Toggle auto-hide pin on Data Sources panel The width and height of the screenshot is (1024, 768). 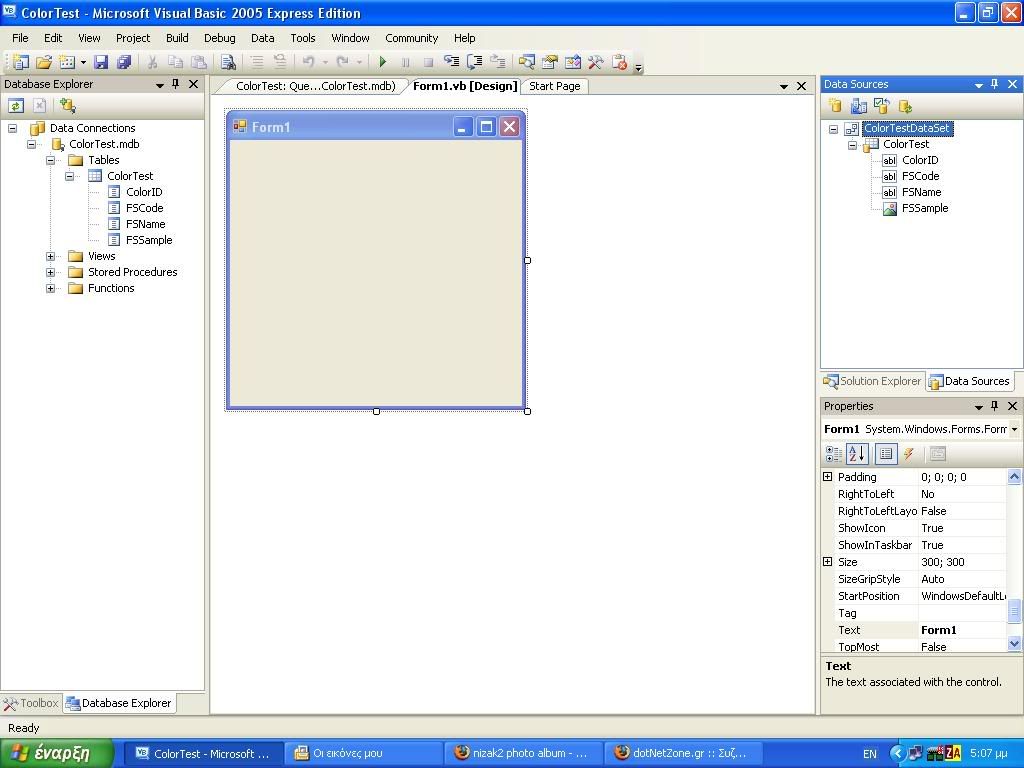[x=994, y=84]
